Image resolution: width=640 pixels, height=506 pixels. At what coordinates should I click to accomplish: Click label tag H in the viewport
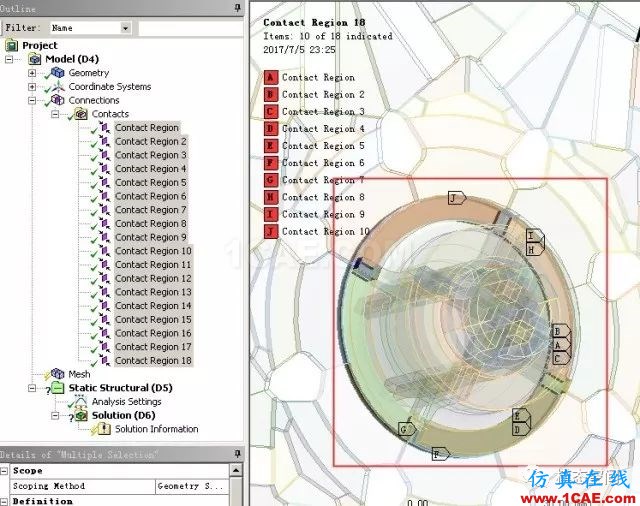pos(535,249)
